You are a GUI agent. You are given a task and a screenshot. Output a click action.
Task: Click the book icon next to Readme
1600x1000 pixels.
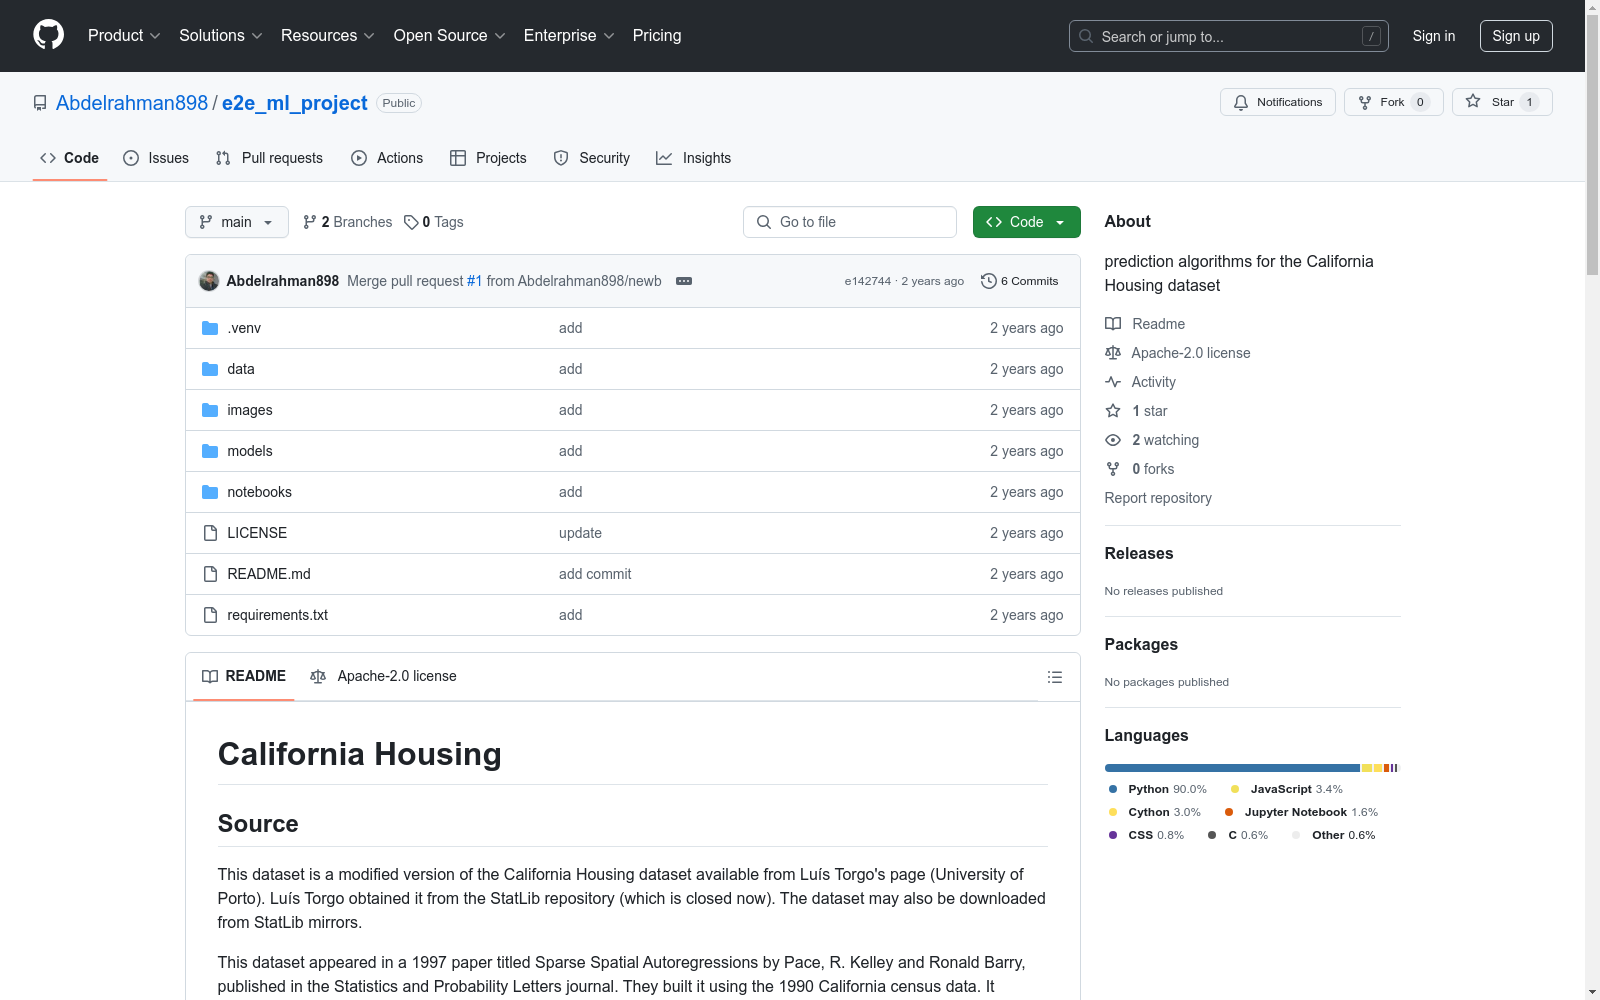pos(1113,324)
